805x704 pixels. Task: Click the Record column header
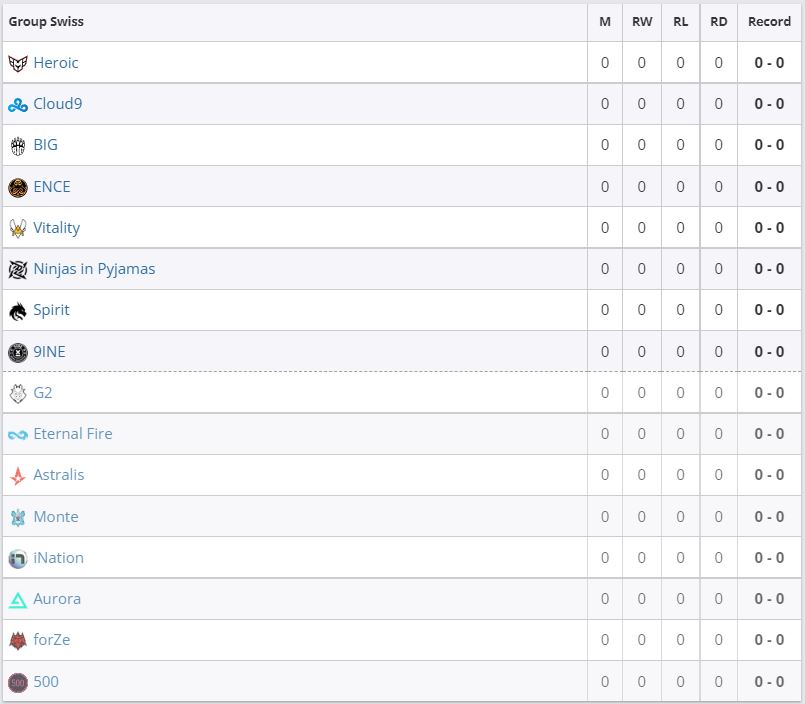(769, 21)
